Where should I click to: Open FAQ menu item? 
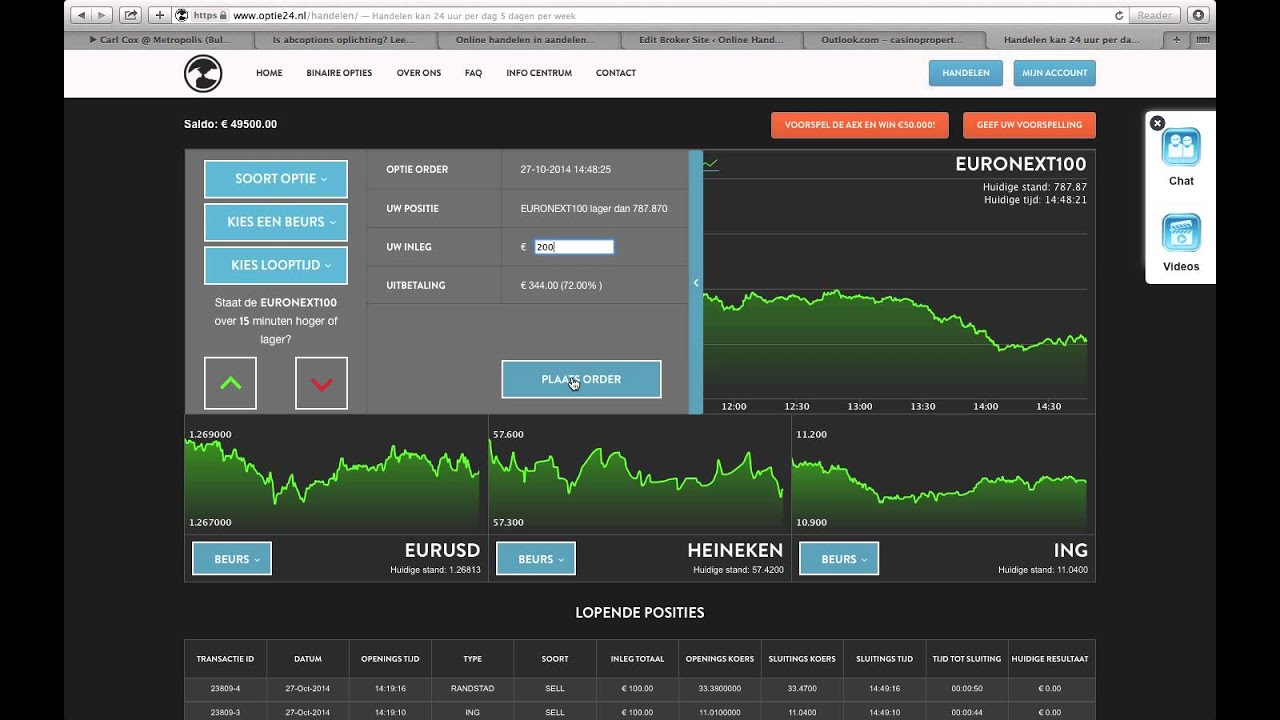pos(473,73)
